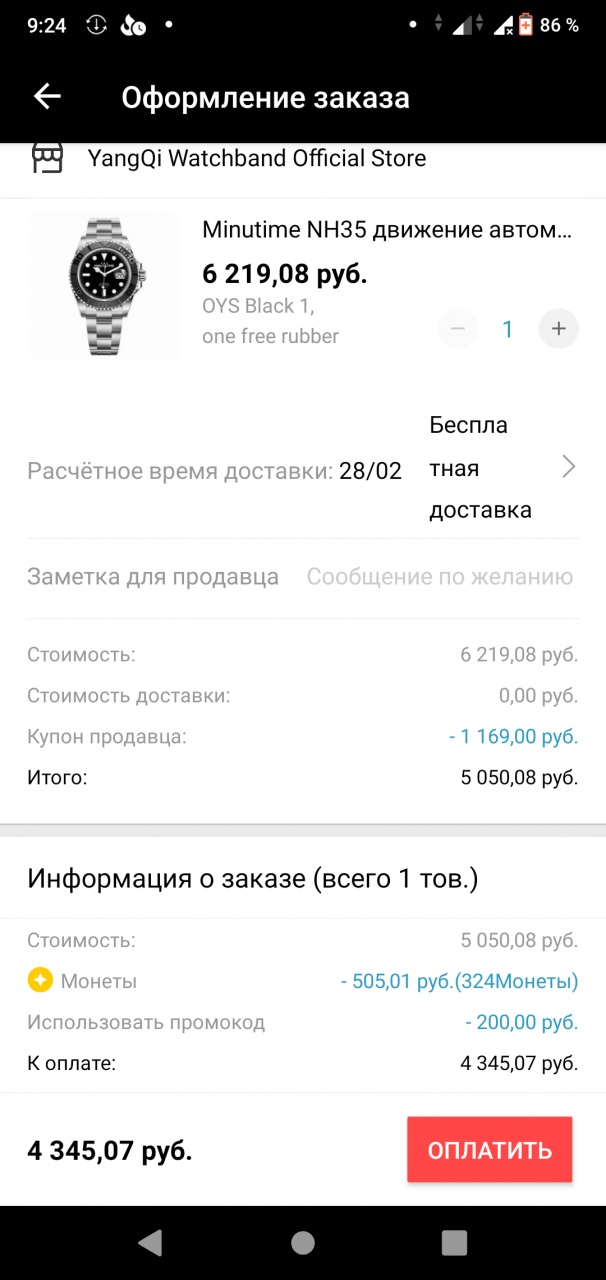The height and width of the screenshot is (1280, 606).
Task: Tap Minutime NH35 product title
Action: point(387,230)
